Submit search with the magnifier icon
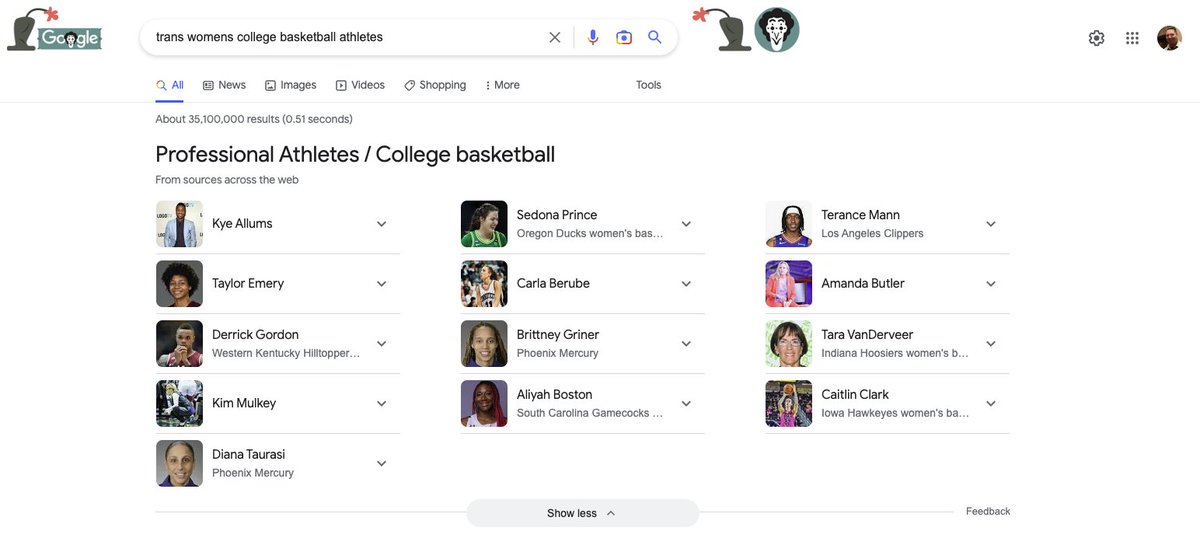Viewport: 1200px width, 545px height. [x=655, y=37]
